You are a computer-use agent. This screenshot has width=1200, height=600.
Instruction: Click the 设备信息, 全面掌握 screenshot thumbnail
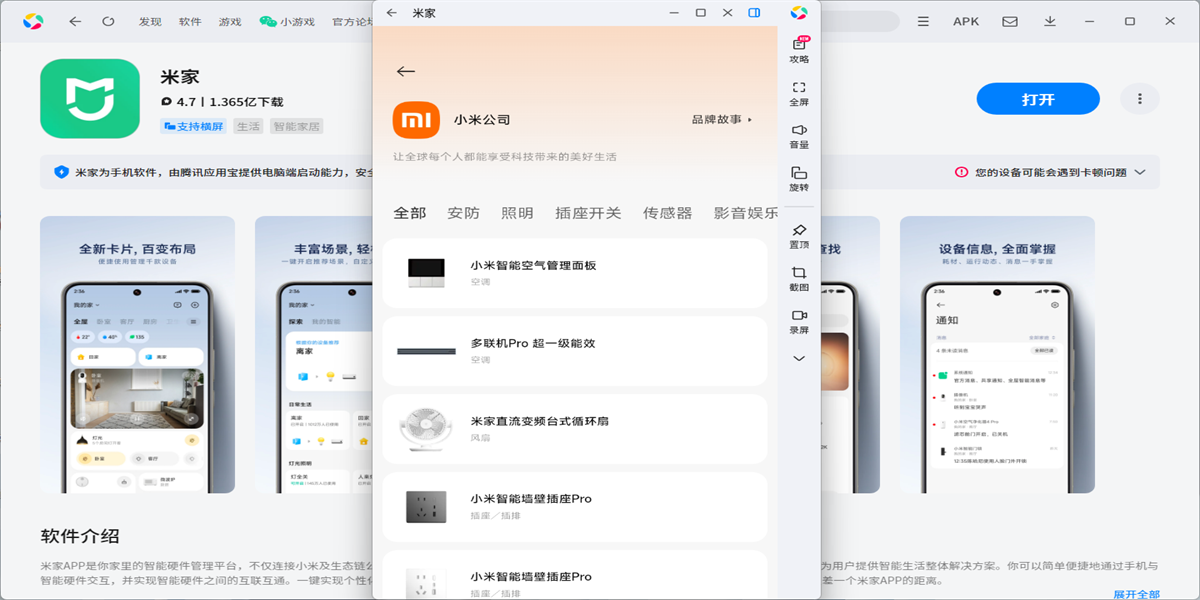click(997, 354)
